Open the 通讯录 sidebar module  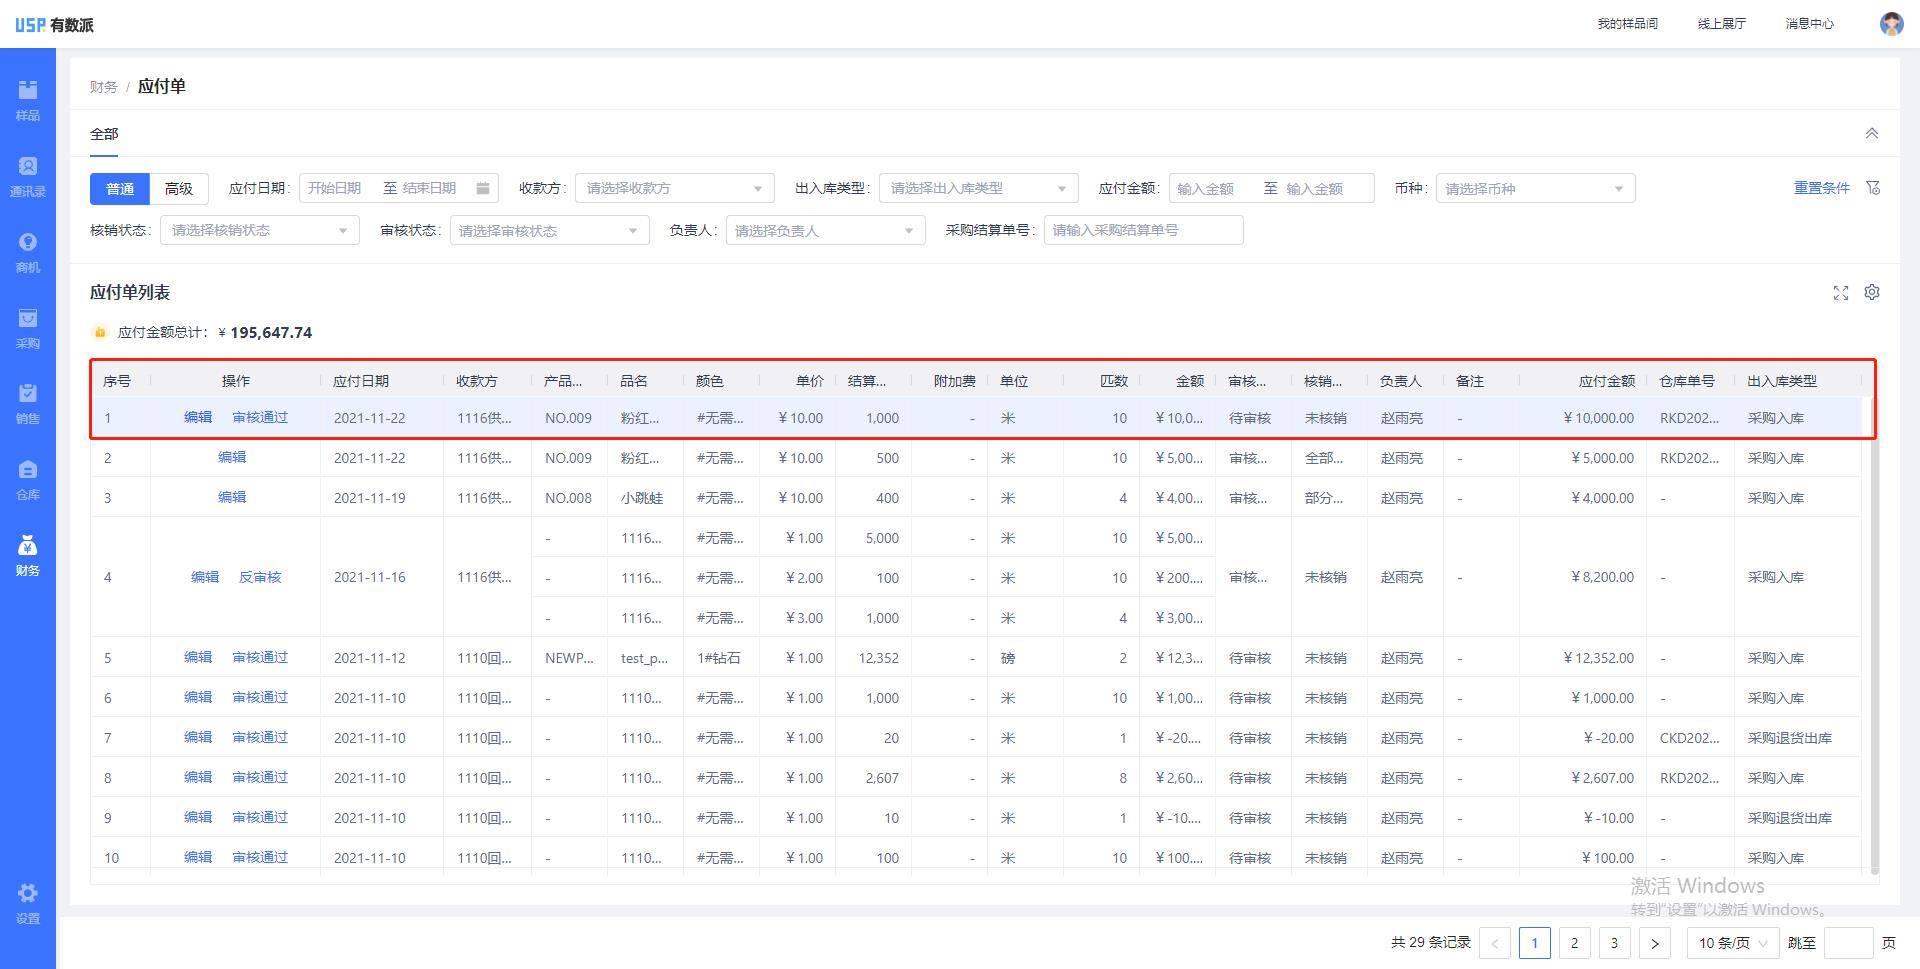pyautogui.click(x=28, y=176)
